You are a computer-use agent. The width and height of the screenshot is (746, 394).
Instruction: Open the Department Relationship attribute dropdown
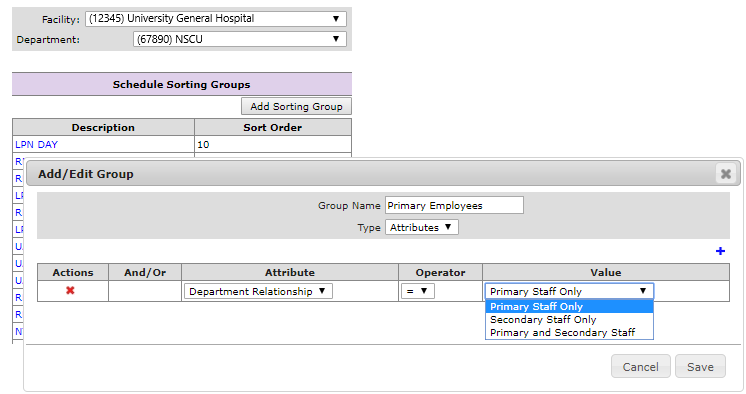[x=258, y=291]
